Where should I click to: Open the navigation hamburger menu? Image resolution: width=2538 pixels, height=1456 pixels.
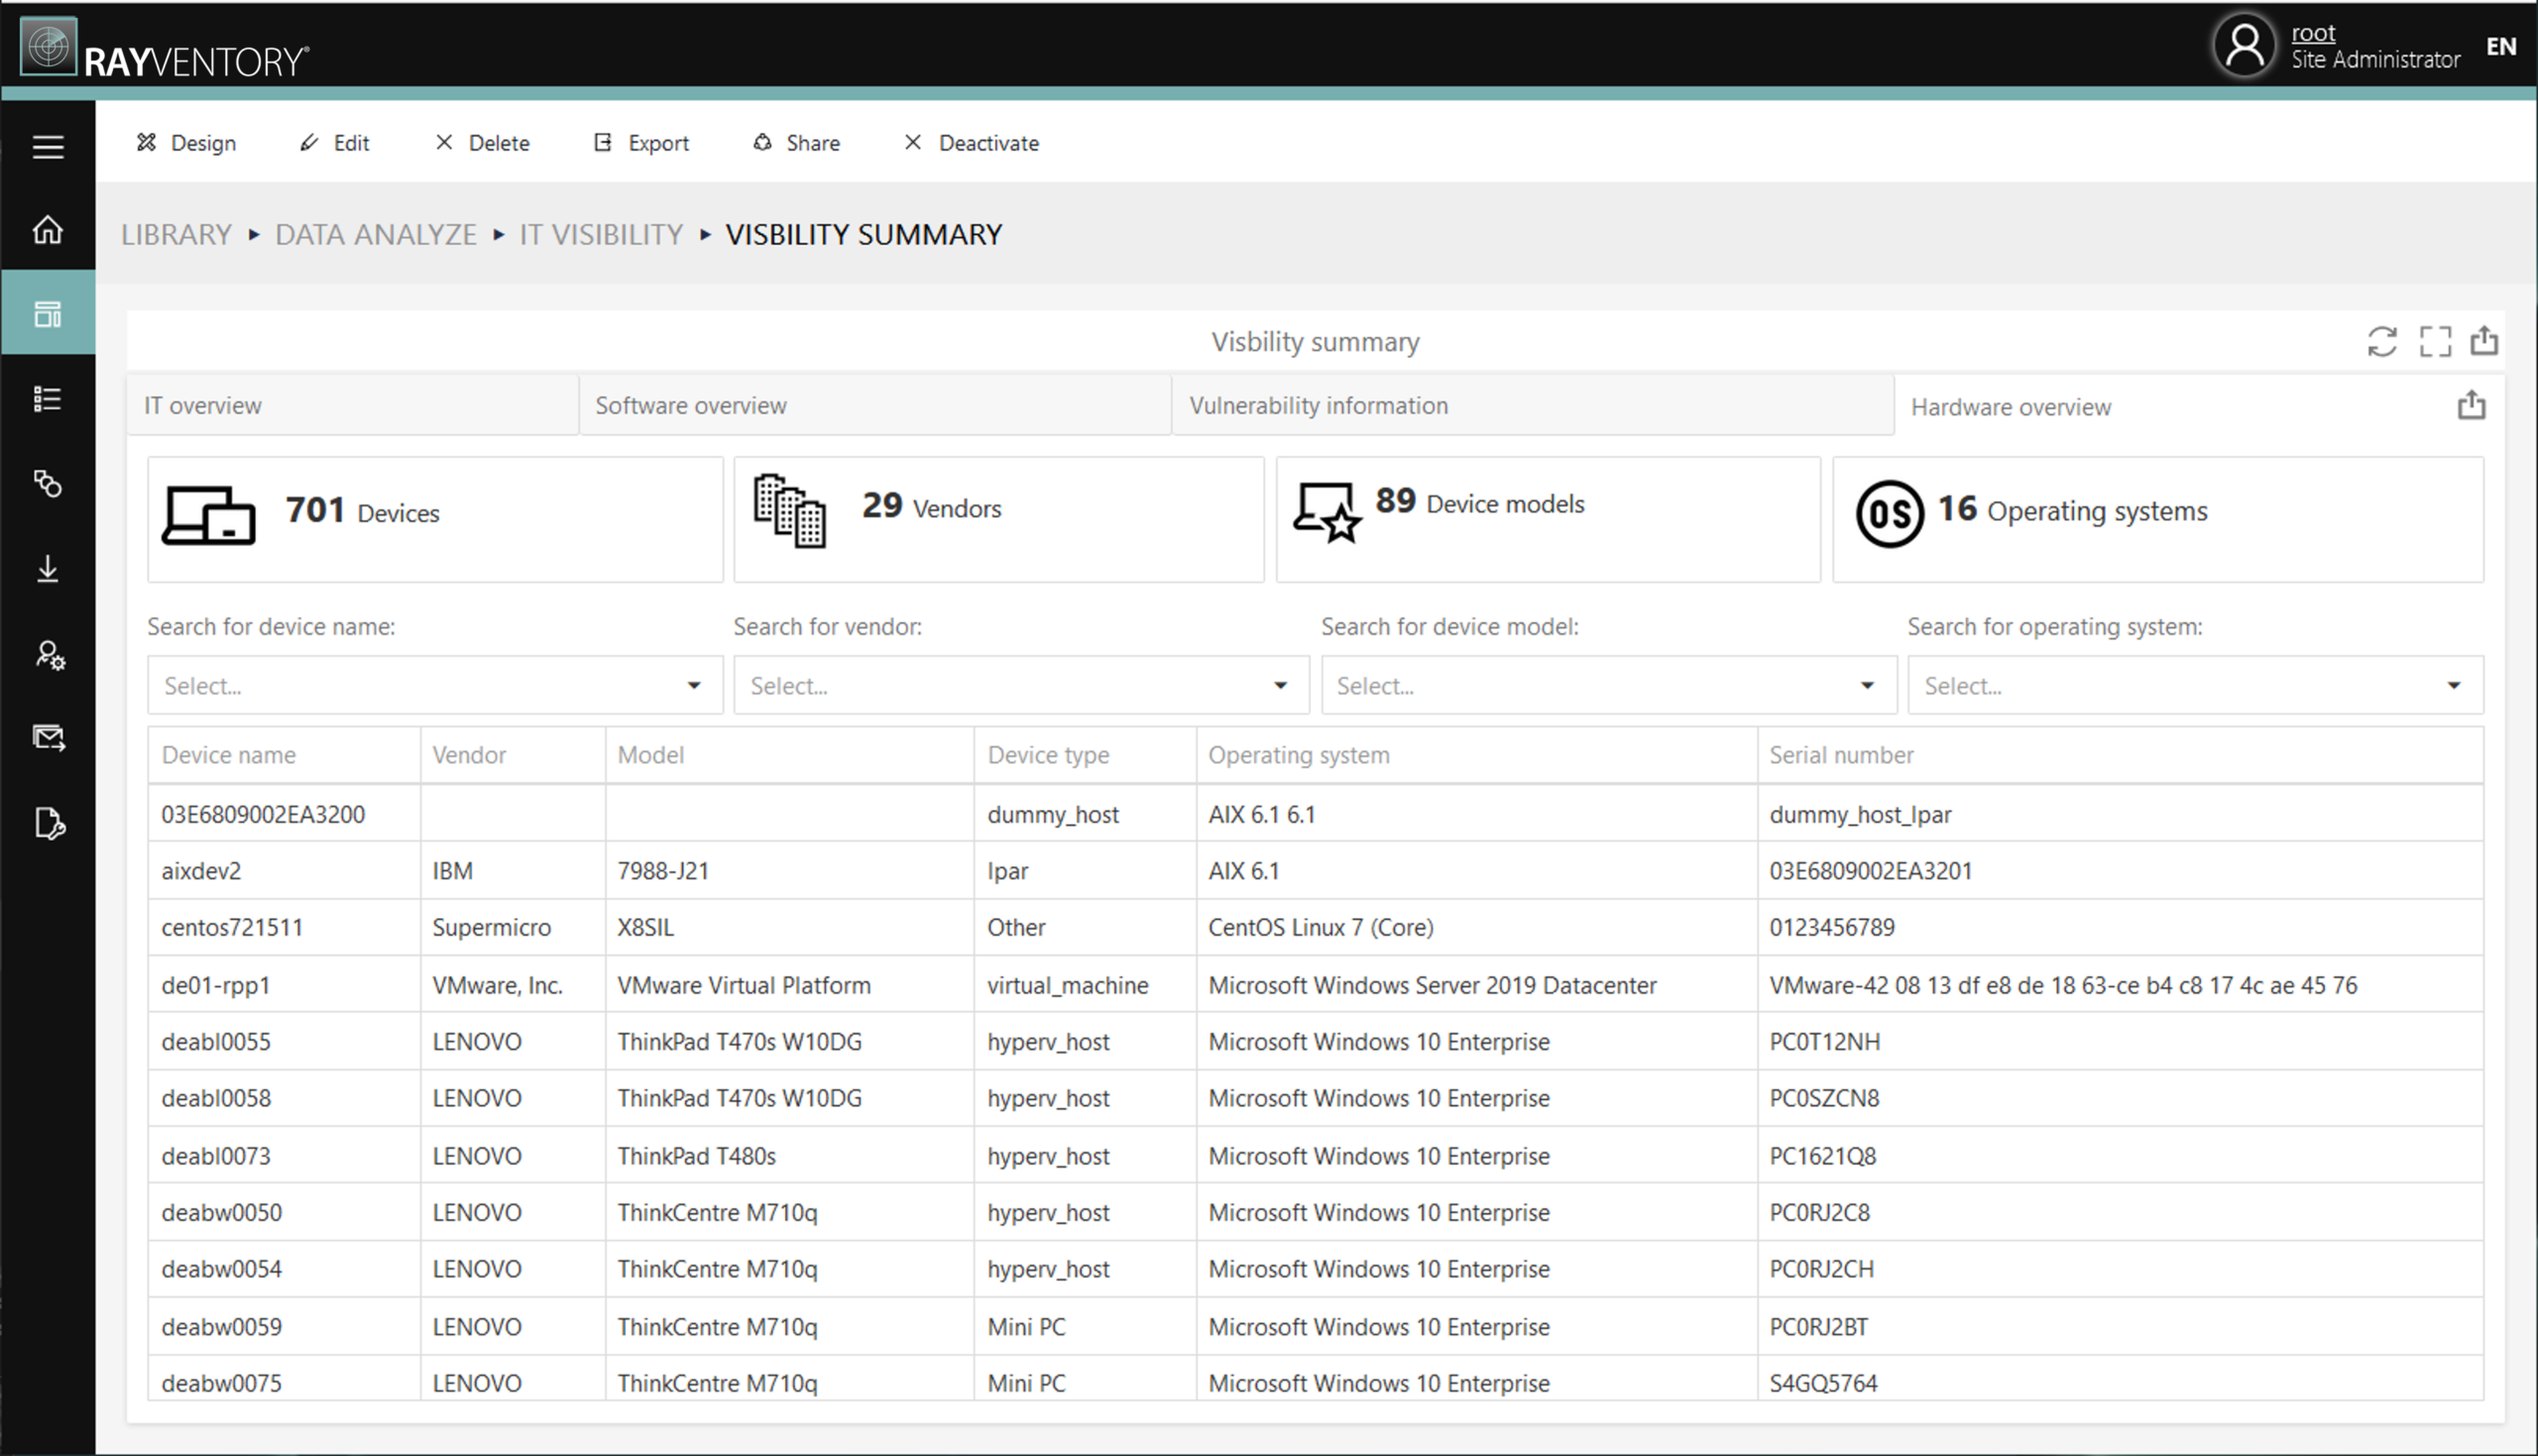(x=47, y=146)
